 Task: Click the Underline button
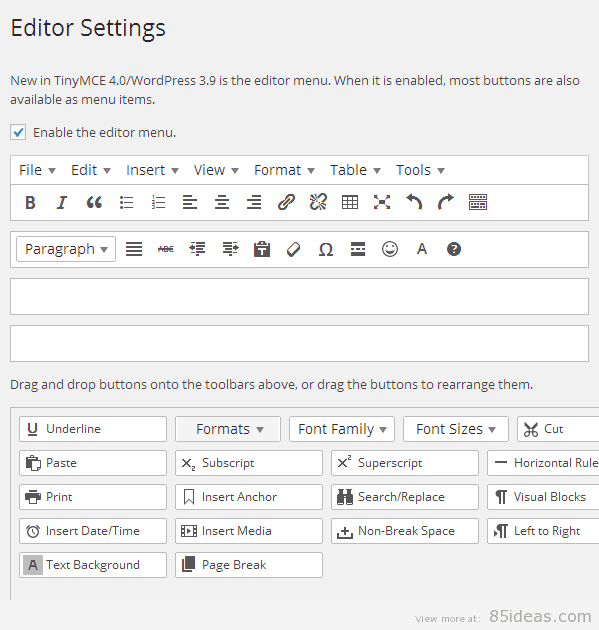[x=93, y=429]
